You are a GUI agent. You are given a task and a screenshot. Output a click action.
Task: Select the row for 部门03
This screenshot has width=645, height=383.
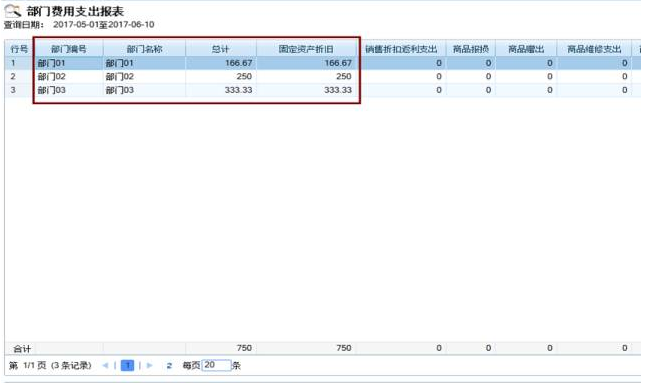pos(323,90)
